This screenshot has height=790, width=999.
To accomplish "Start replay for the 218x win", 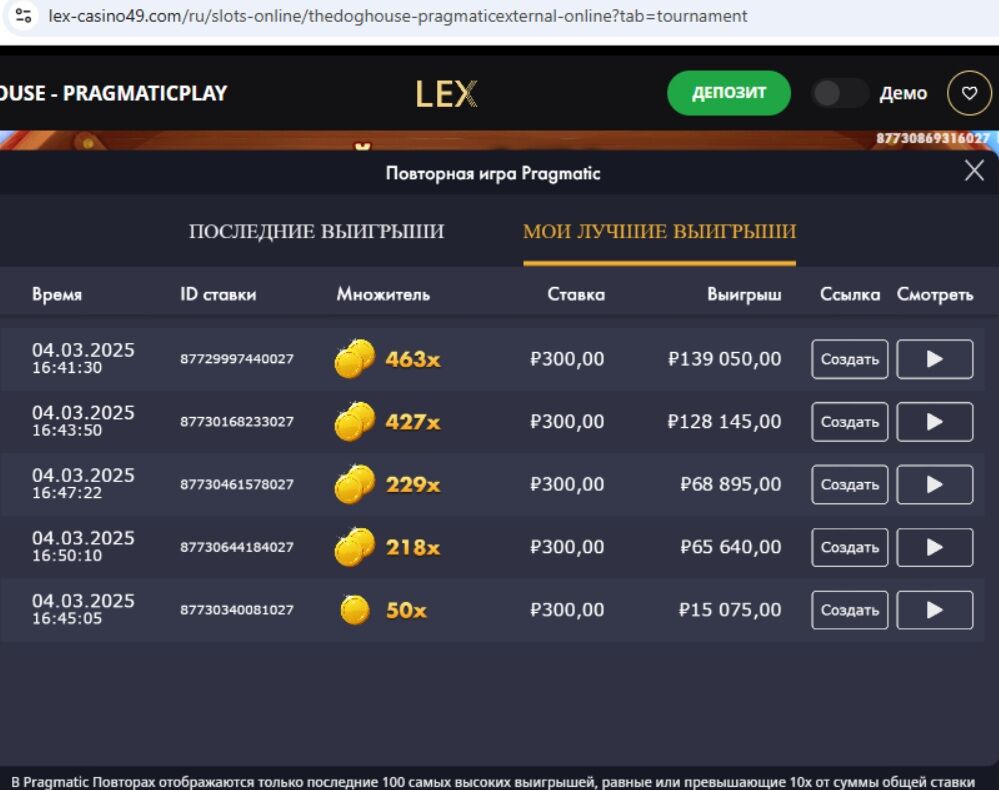I will pyautogui.click(x=934, y=548).
